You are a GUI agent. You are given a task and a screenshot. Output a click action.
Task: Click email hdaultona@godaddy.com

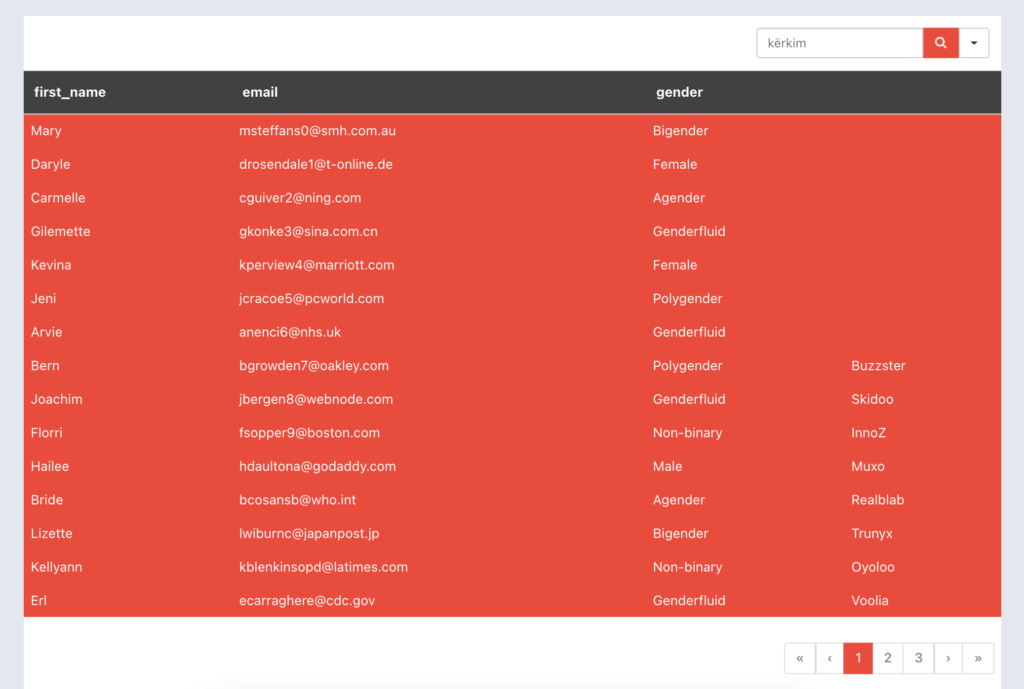[x=317, y=466]
